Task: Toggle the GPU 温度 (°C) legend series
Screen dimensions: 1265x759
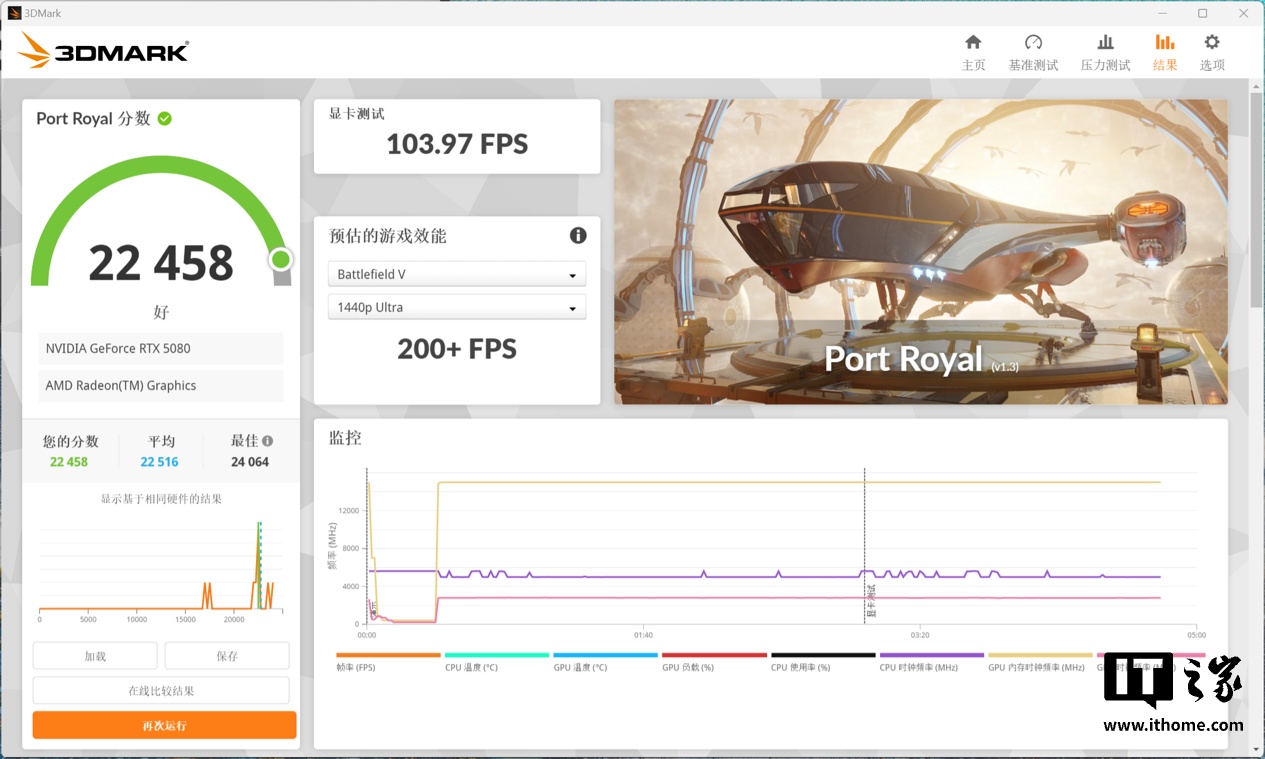Action: 605,662
